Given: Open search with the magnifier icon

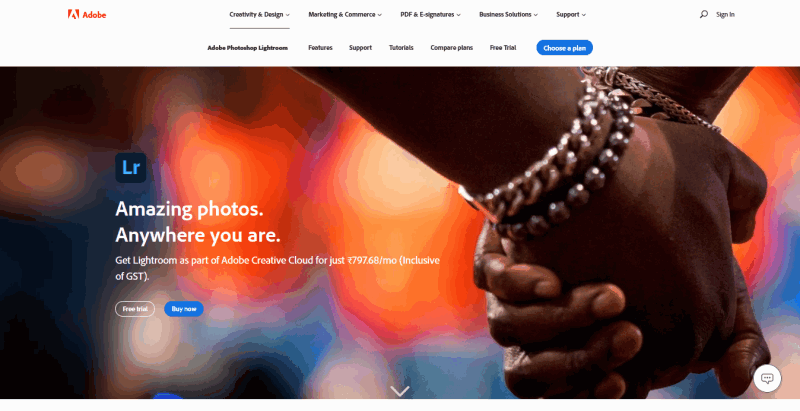Looking at the screenshot, I should tap(704, 14).
